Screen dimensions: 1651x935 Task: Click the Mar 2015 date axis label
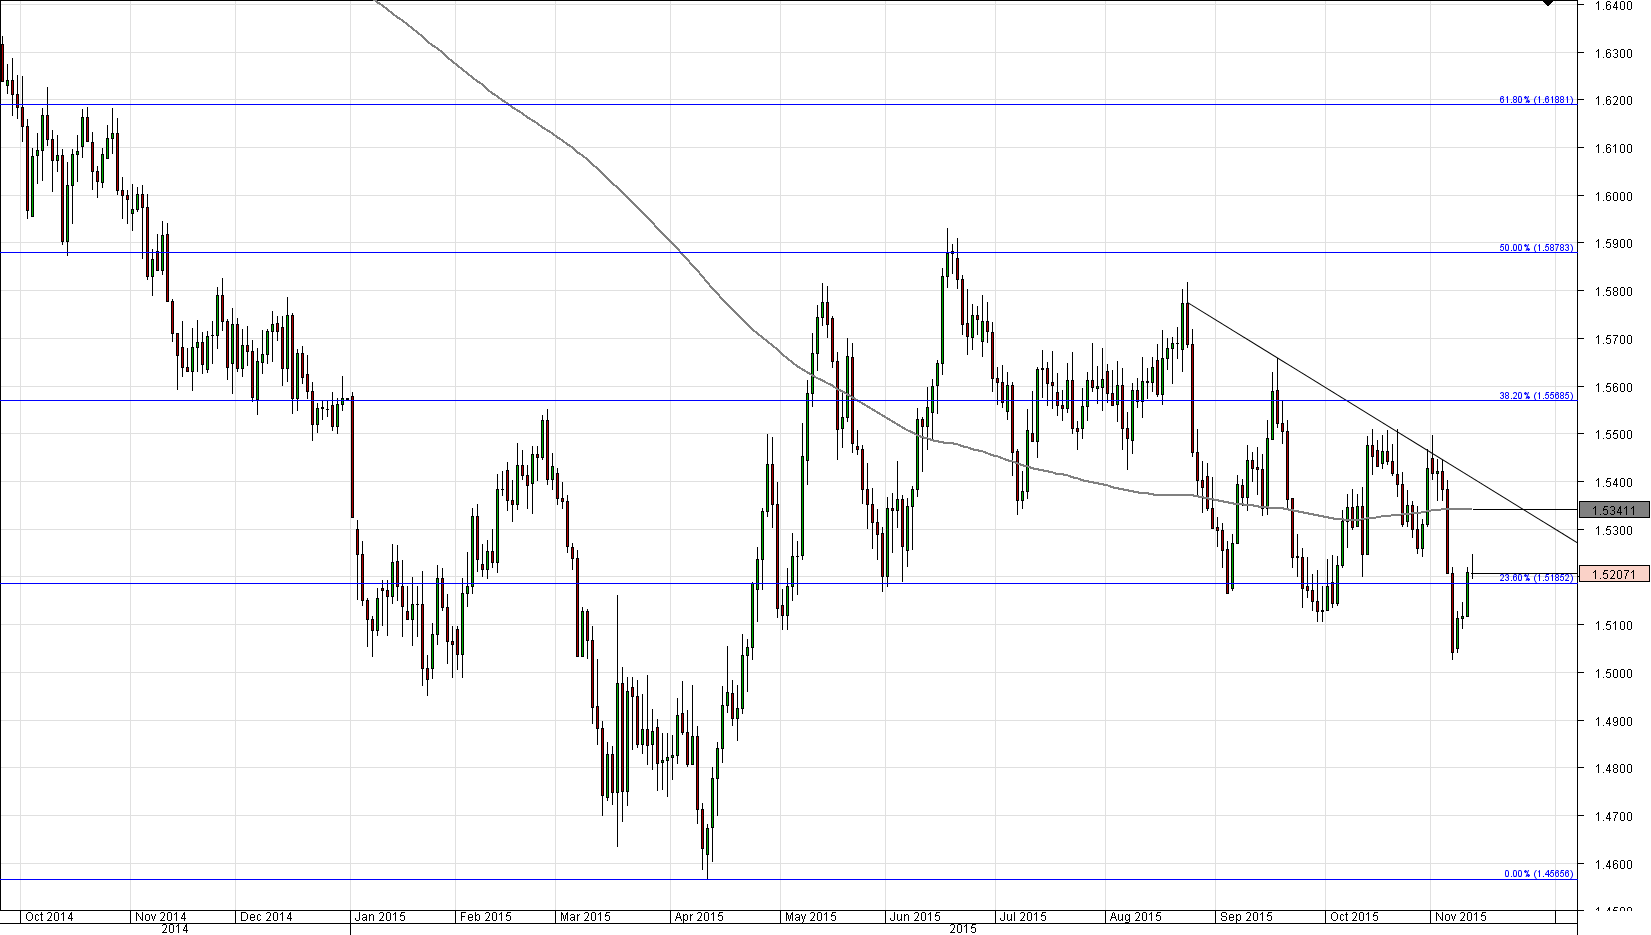585,917
